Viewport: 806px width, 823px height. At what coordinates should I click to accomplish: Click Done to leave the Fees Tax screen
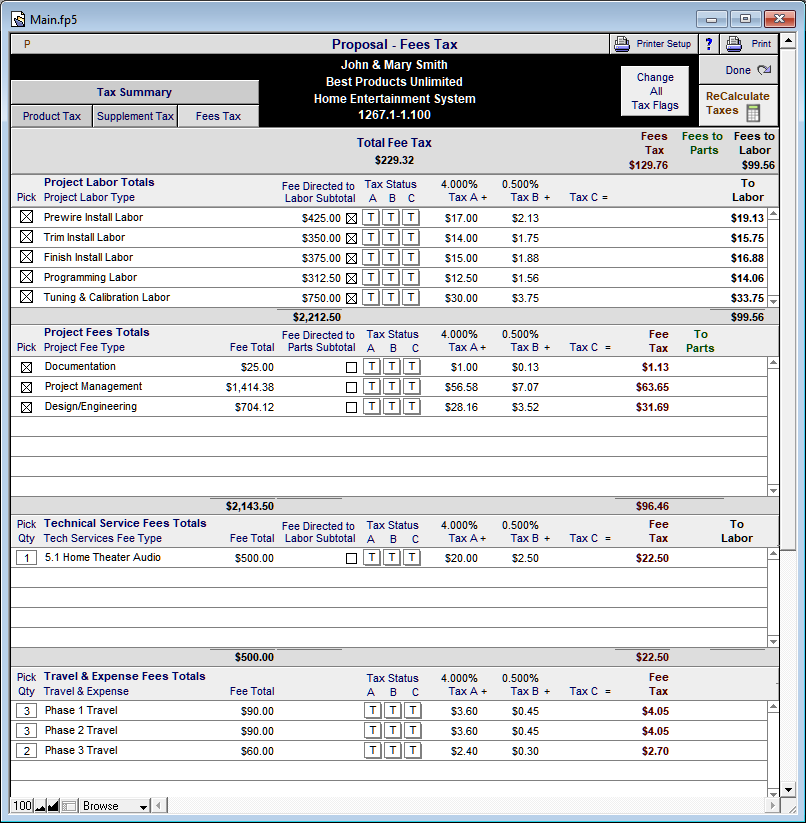tap(738, 70)
